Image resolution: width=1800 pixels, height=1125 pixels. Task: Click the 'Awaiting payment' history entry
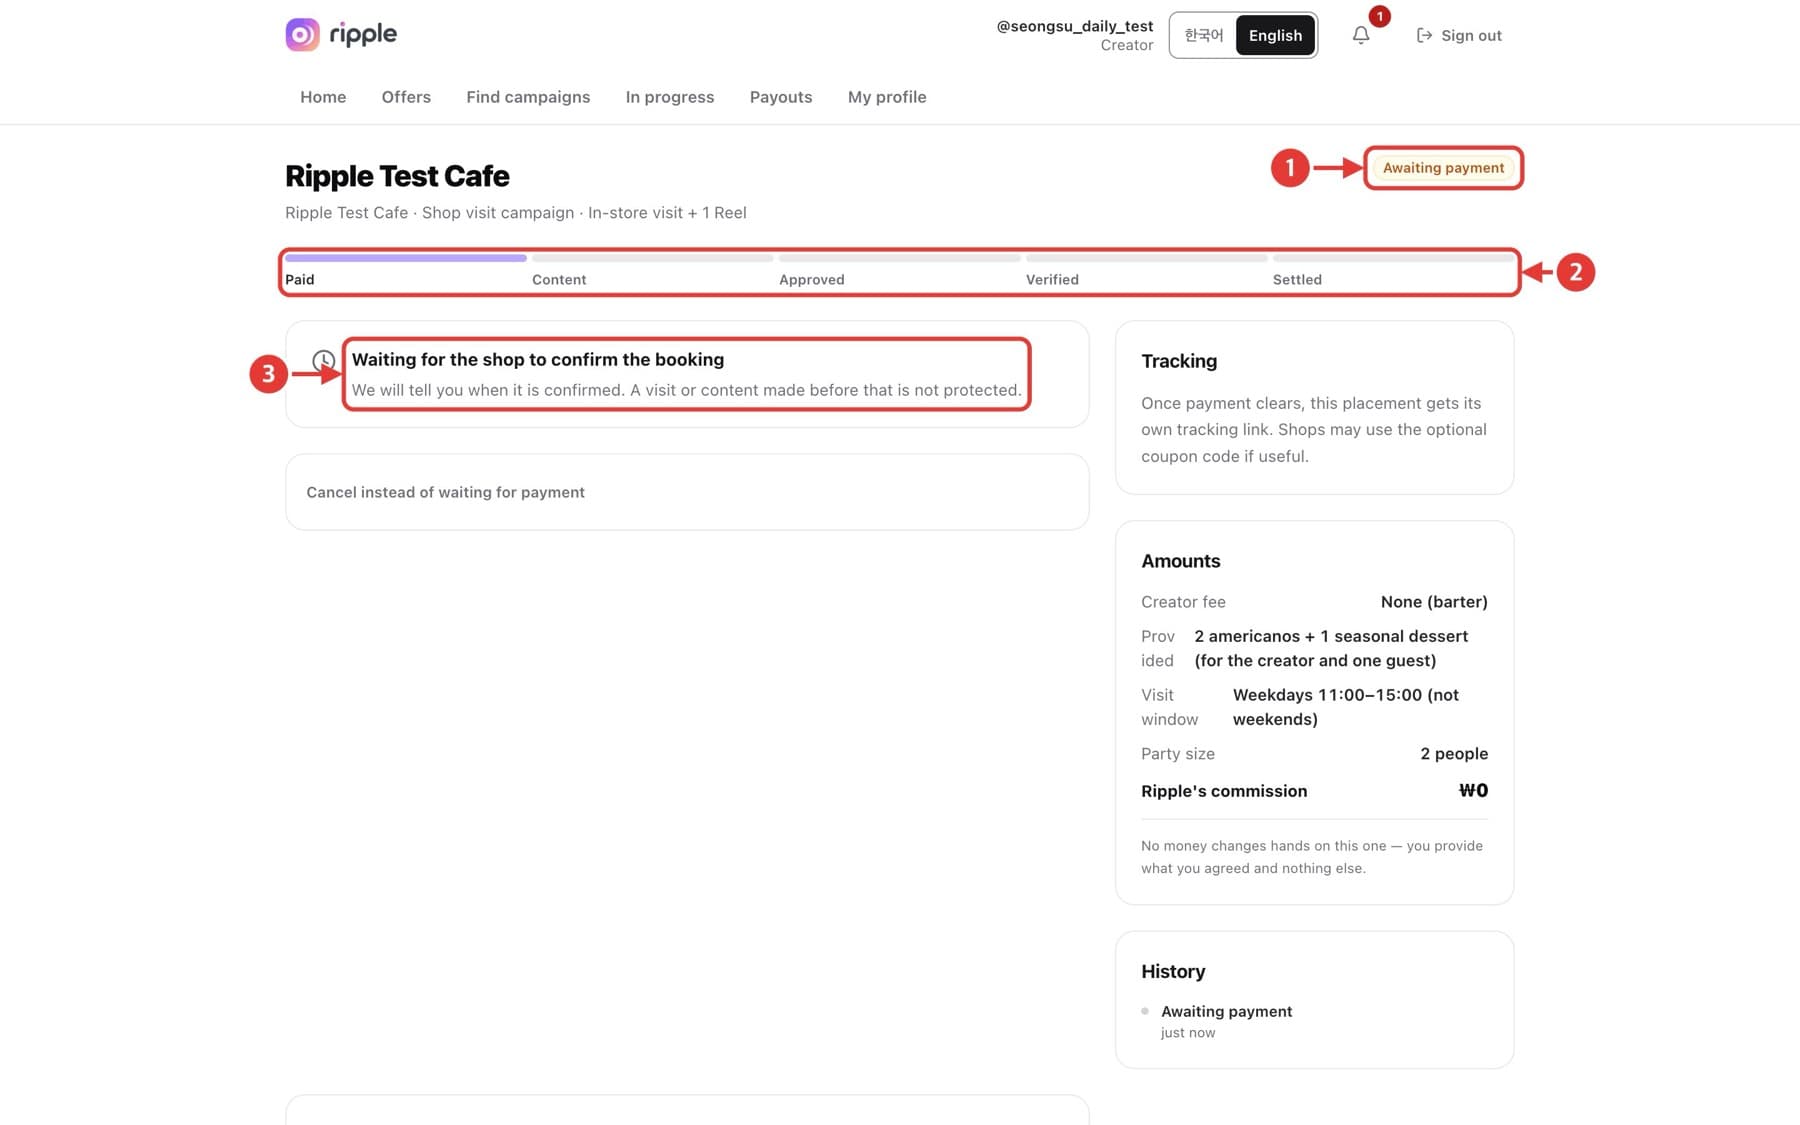point(1226,1011)
